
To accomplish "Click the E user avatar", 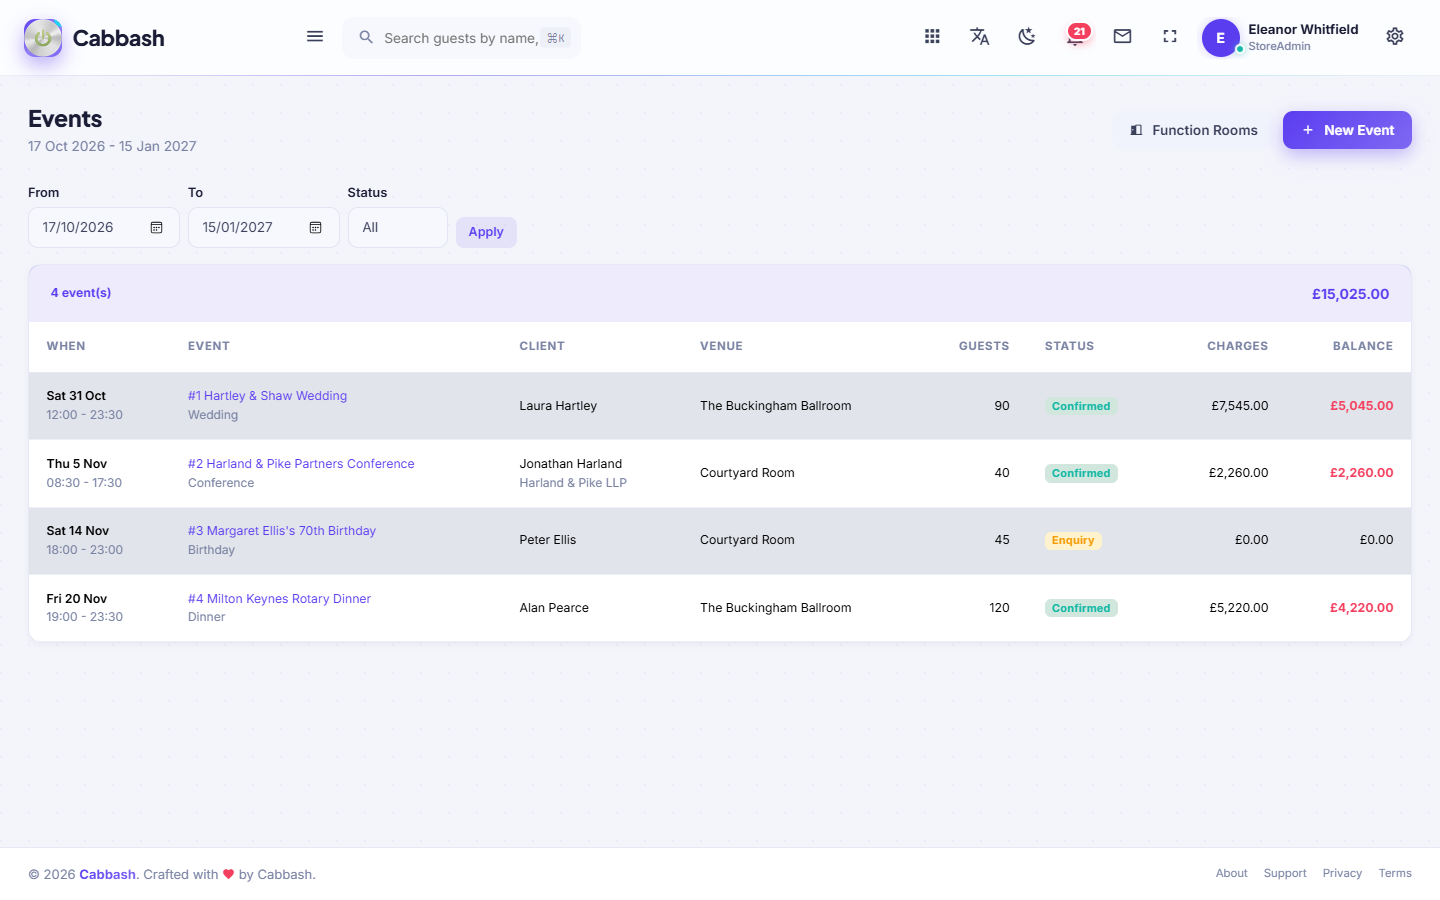I will tap(1220, 38).
